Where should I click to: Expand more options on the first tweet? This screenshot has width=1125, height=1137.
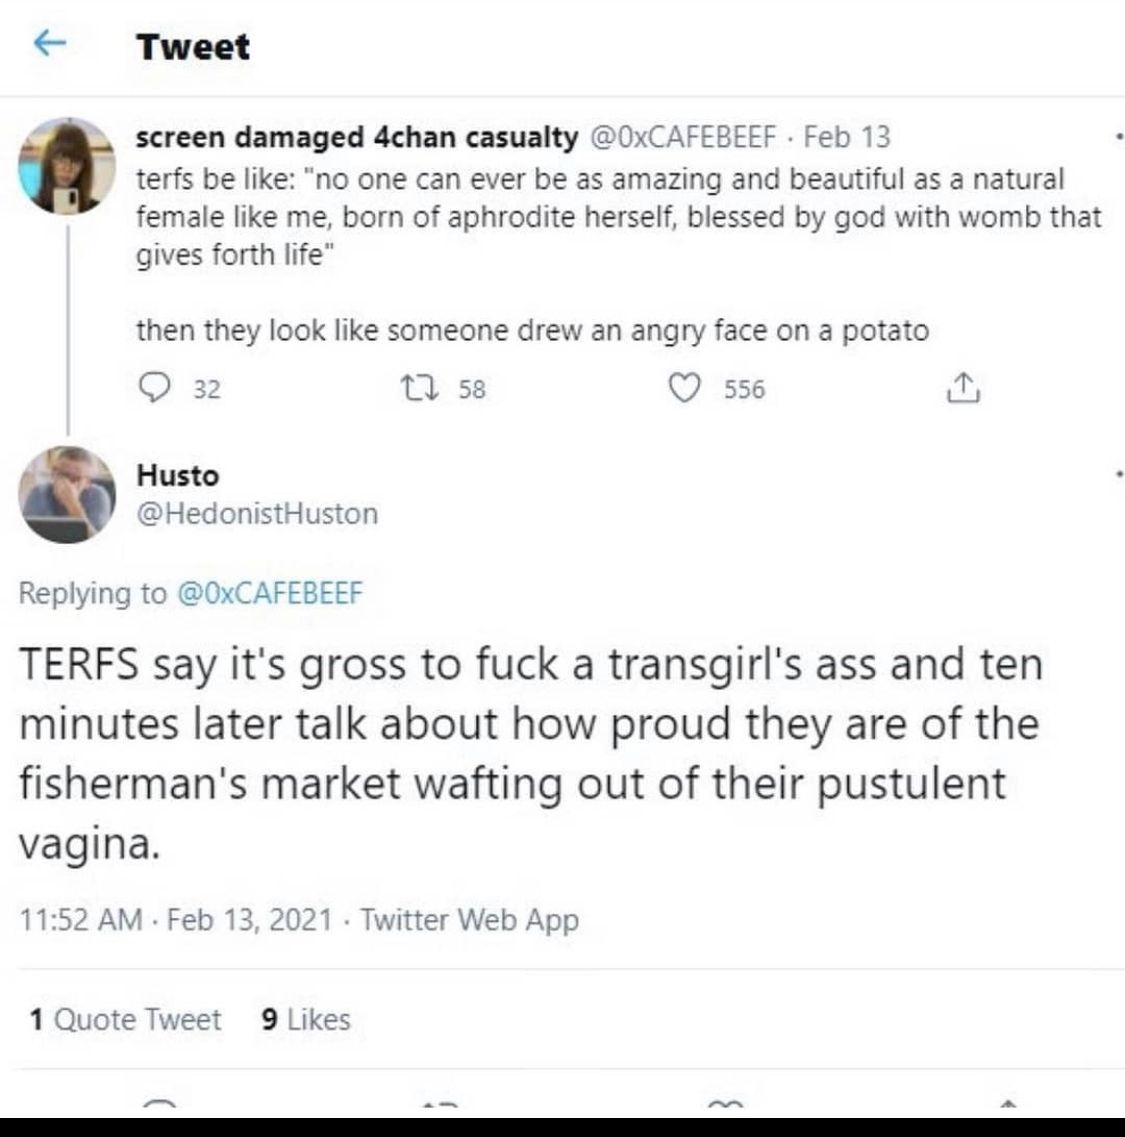coord(1118,137)
